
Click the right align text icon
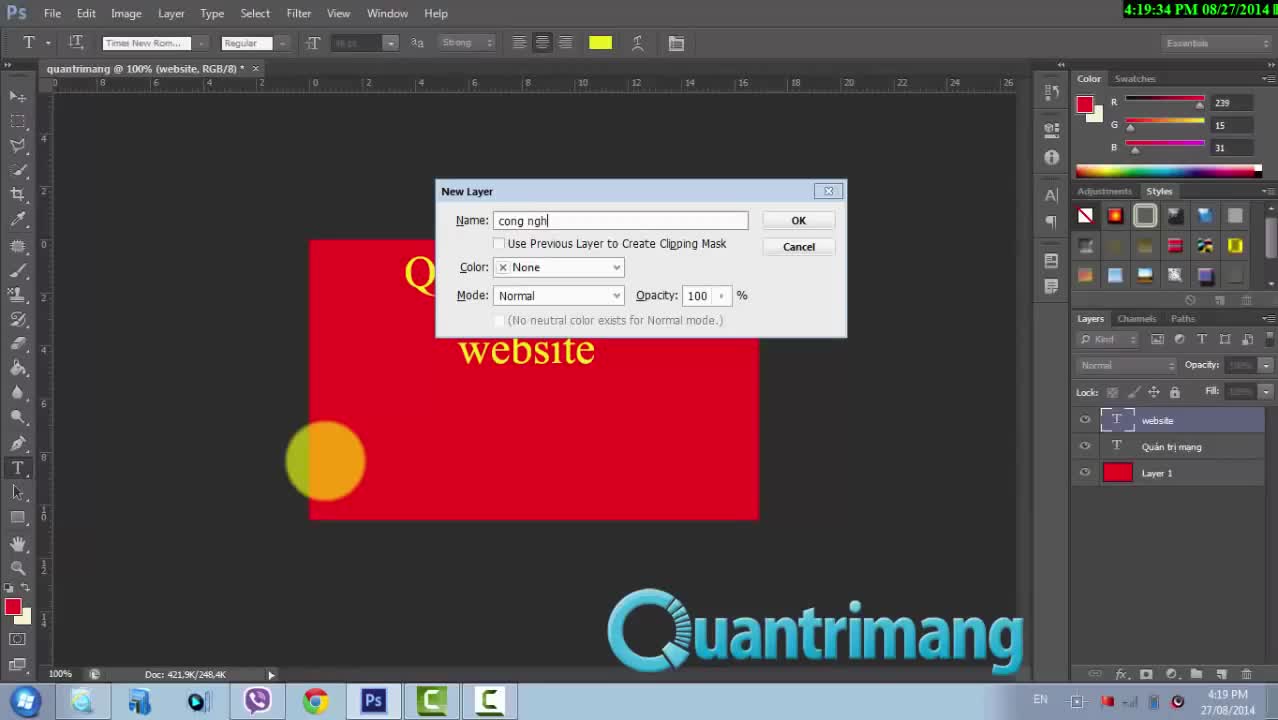point(565,43)
